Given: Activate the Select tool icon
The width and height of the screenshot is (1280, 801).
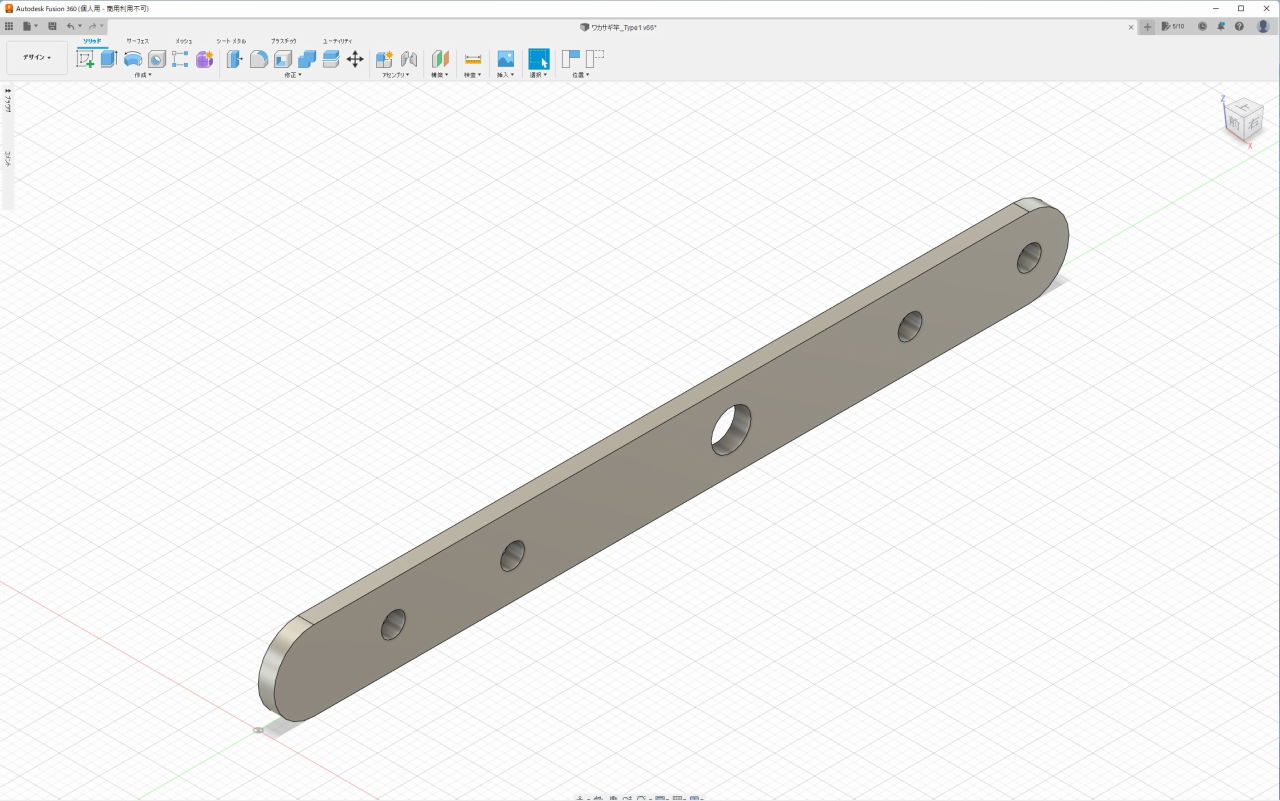Looking at the screenshot, I should point(539,59).
